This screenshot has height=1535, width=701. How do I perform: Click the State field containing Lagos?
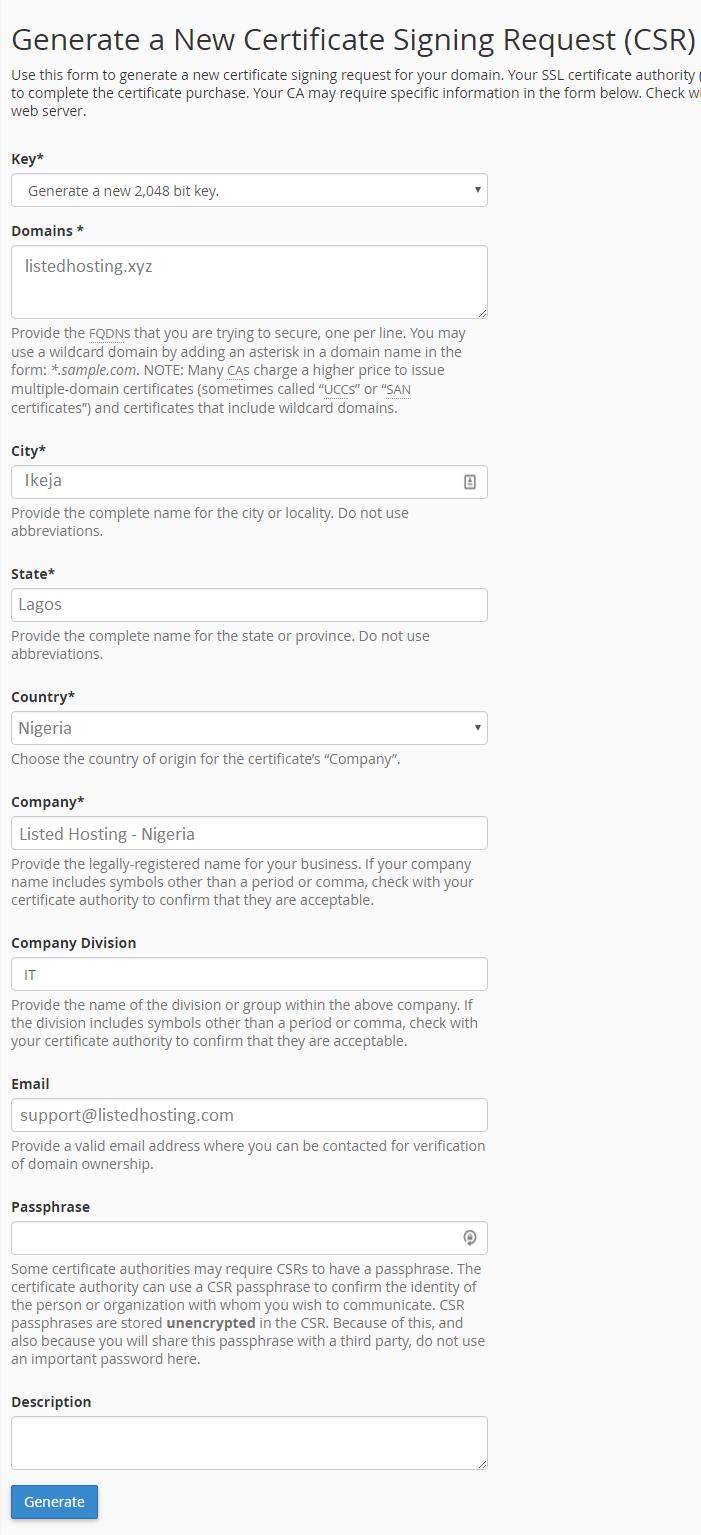pyautogui.click(x=249, y=605)
